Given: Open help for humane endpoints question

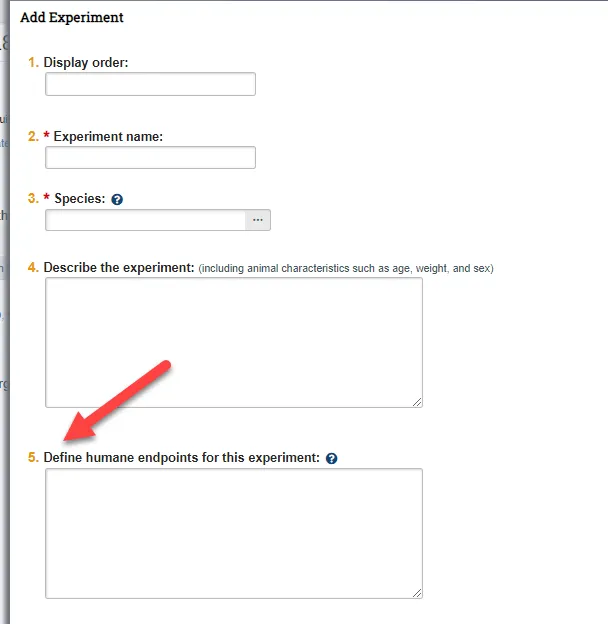Looking at the screenshot, I should coord(332,458).
